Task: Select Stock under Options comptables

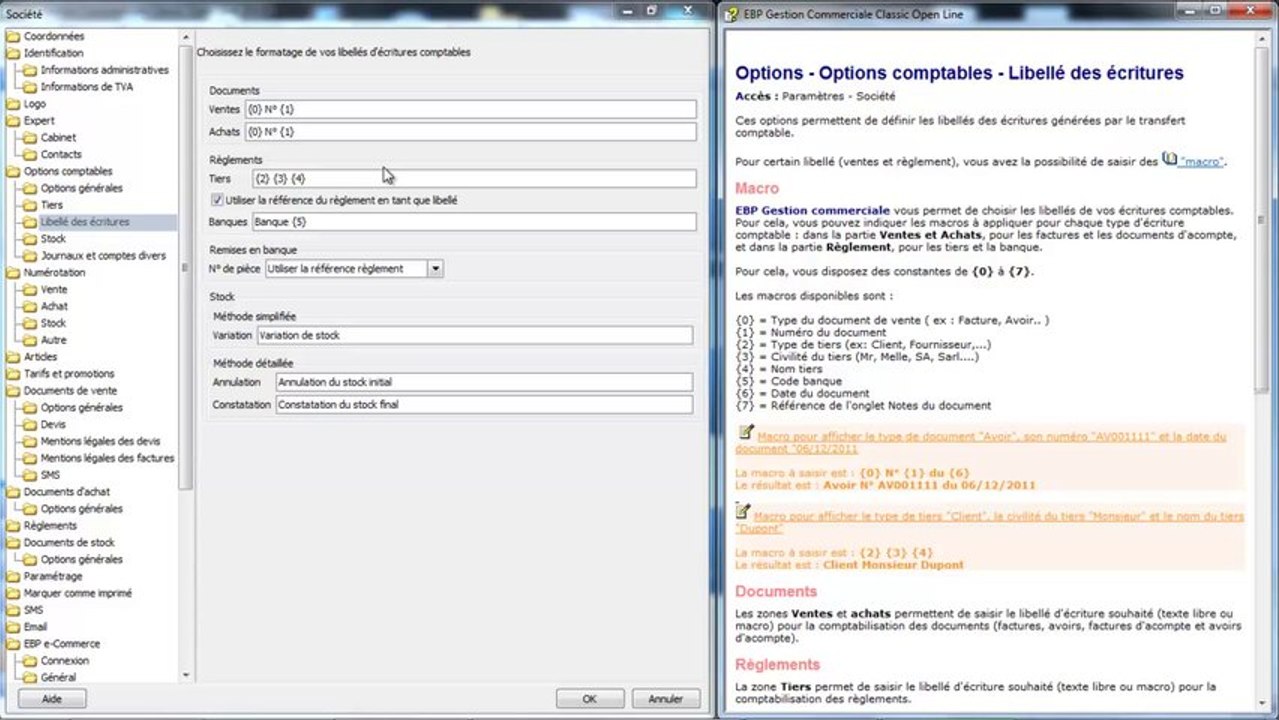Action: coord(53,239)
